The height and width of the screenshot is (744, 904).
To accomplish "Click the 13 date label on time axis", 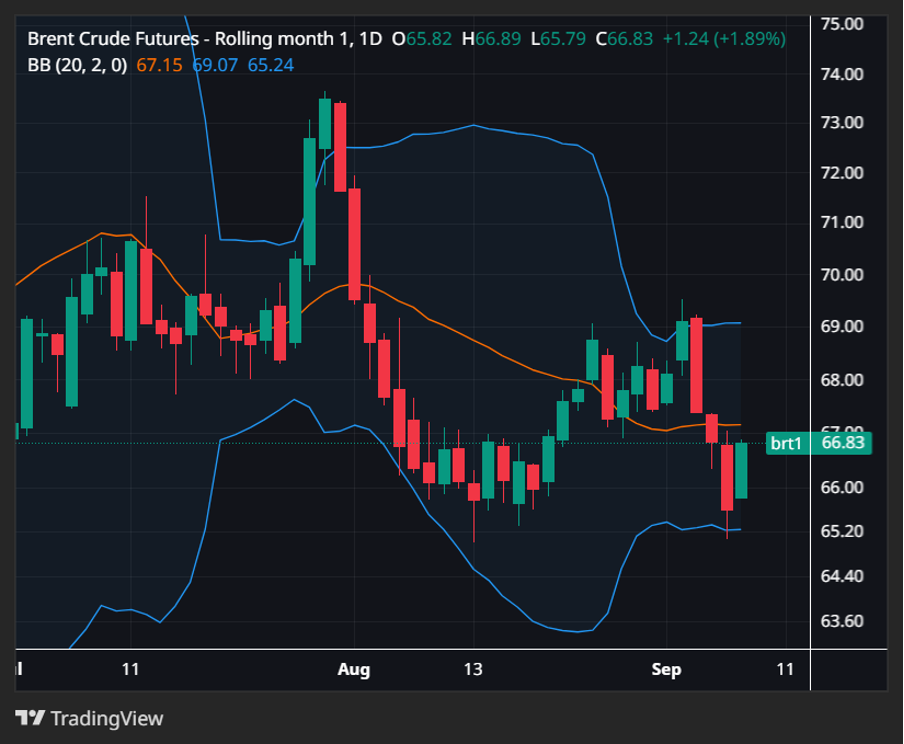I will pos(473,669).
